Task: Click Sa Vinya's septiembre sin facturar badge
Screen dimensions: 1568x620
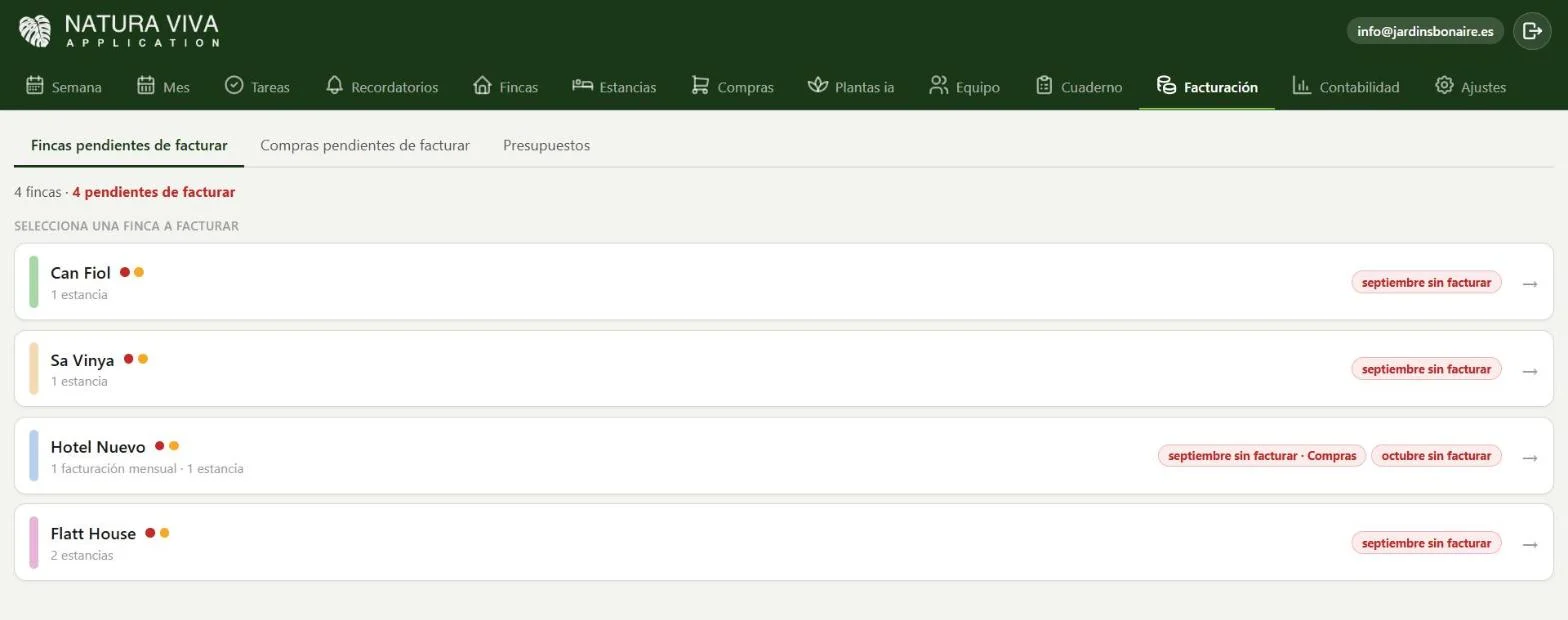Action: click(1426, 369)
